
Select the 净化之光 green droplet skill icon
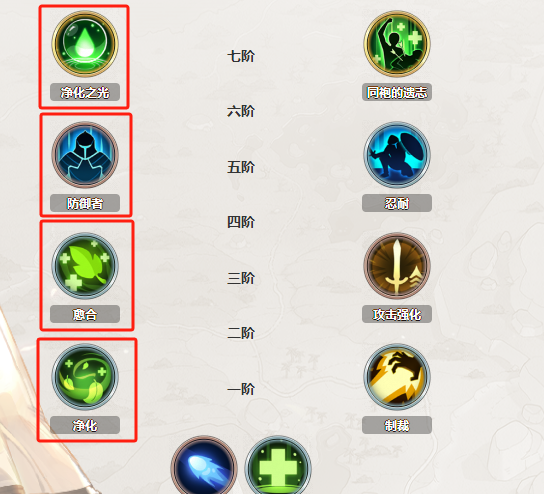coord(85,44)
